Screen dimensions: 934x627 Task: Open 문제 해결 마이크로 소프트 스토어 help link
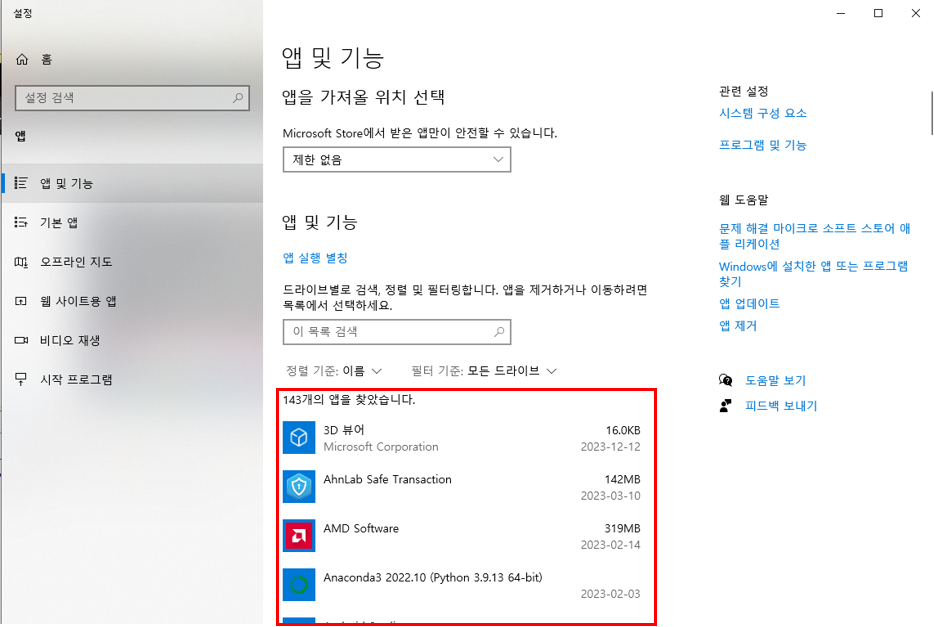pyautogui.click(x=814, y=236)
